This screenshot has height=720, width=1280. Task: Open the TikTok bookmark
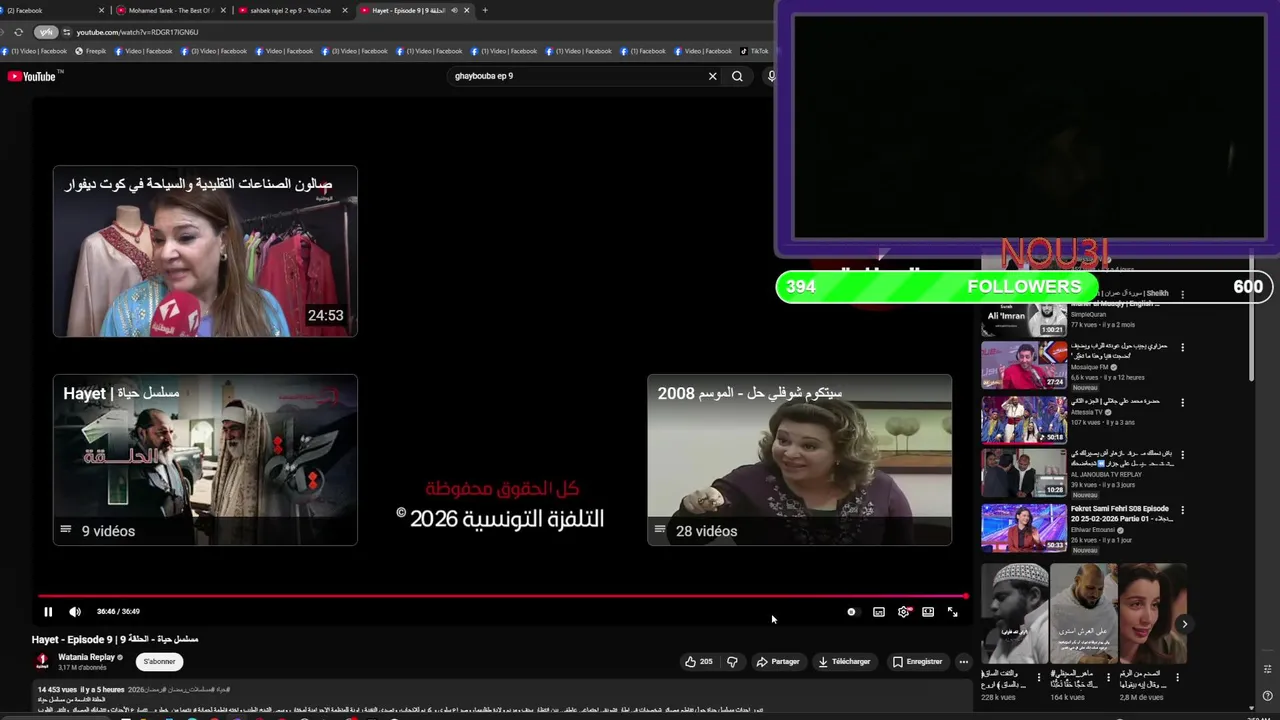[754, 51]
